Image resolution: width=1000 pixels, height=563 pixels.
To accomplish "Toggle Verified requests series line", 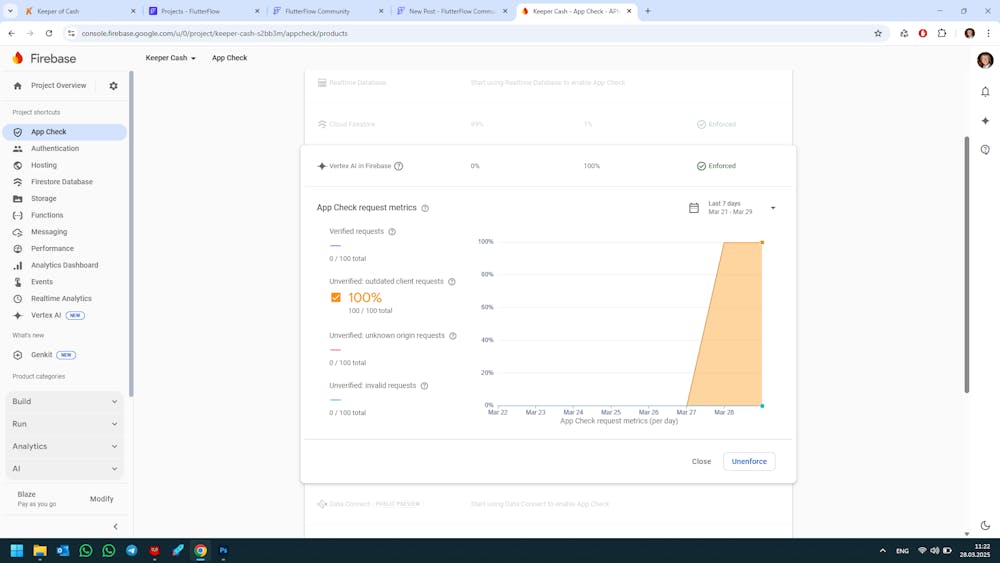I will point(335,245).
